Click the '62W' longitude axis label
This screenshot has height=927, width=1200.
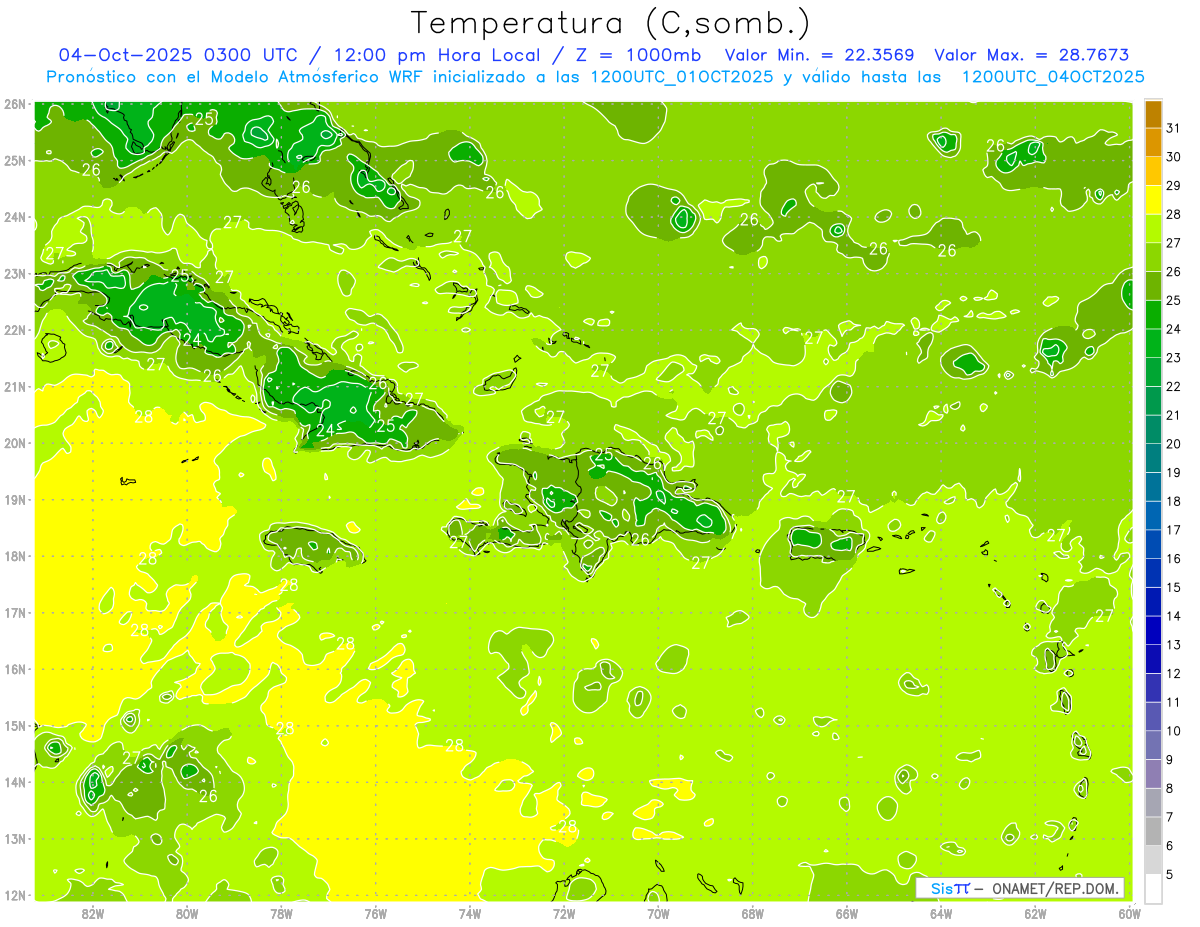1035,913
